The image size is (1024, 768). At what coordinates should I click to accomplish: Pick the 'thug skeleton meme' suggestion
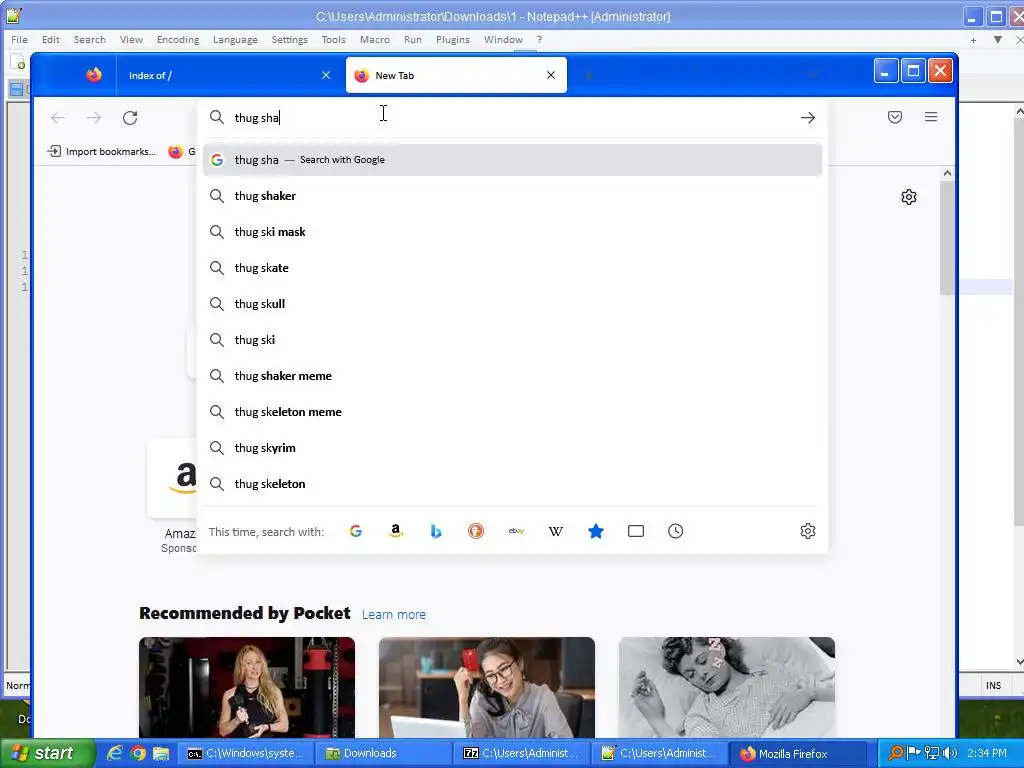point(512,411)
